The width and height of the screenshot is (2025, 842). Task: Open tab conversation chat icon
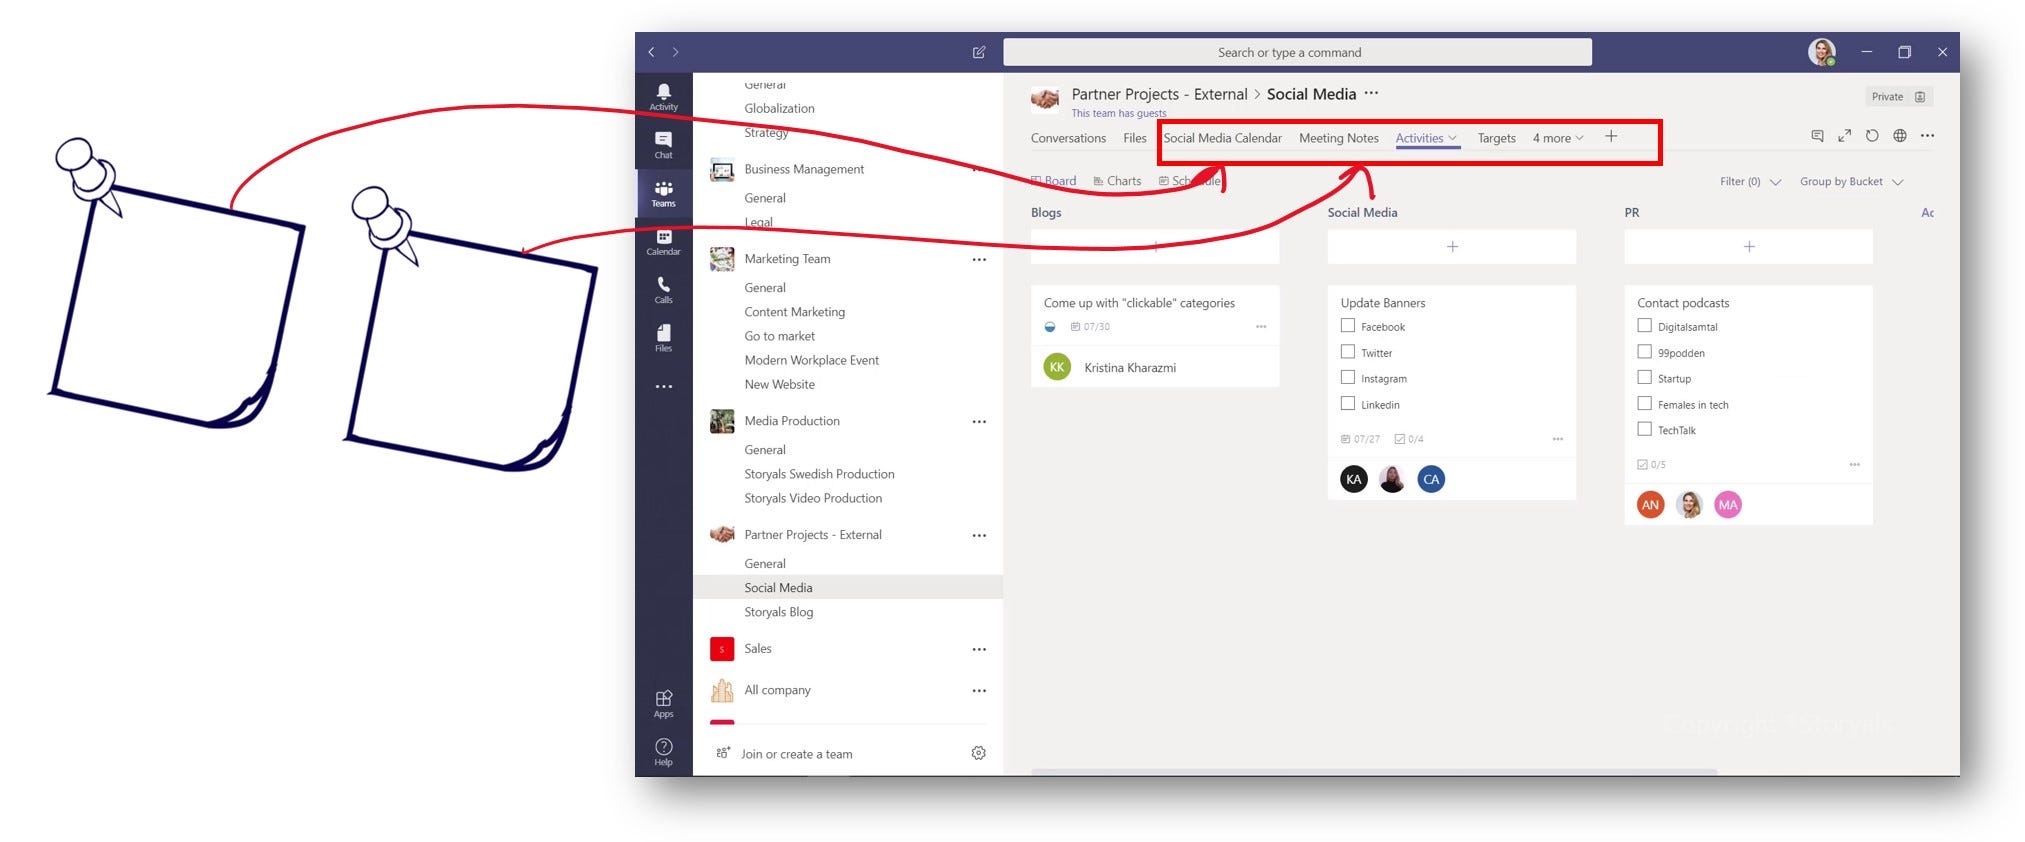click(1817, 136)
